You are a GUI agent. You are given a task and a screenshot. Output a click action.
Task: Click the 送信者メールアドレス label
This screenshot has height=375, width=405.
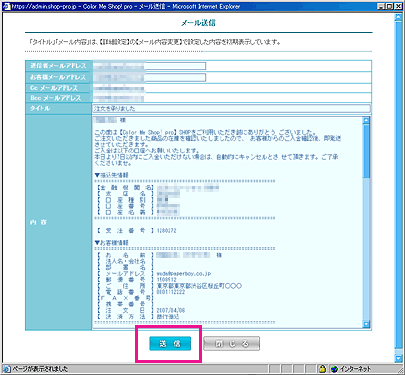[x=58, y=66]
